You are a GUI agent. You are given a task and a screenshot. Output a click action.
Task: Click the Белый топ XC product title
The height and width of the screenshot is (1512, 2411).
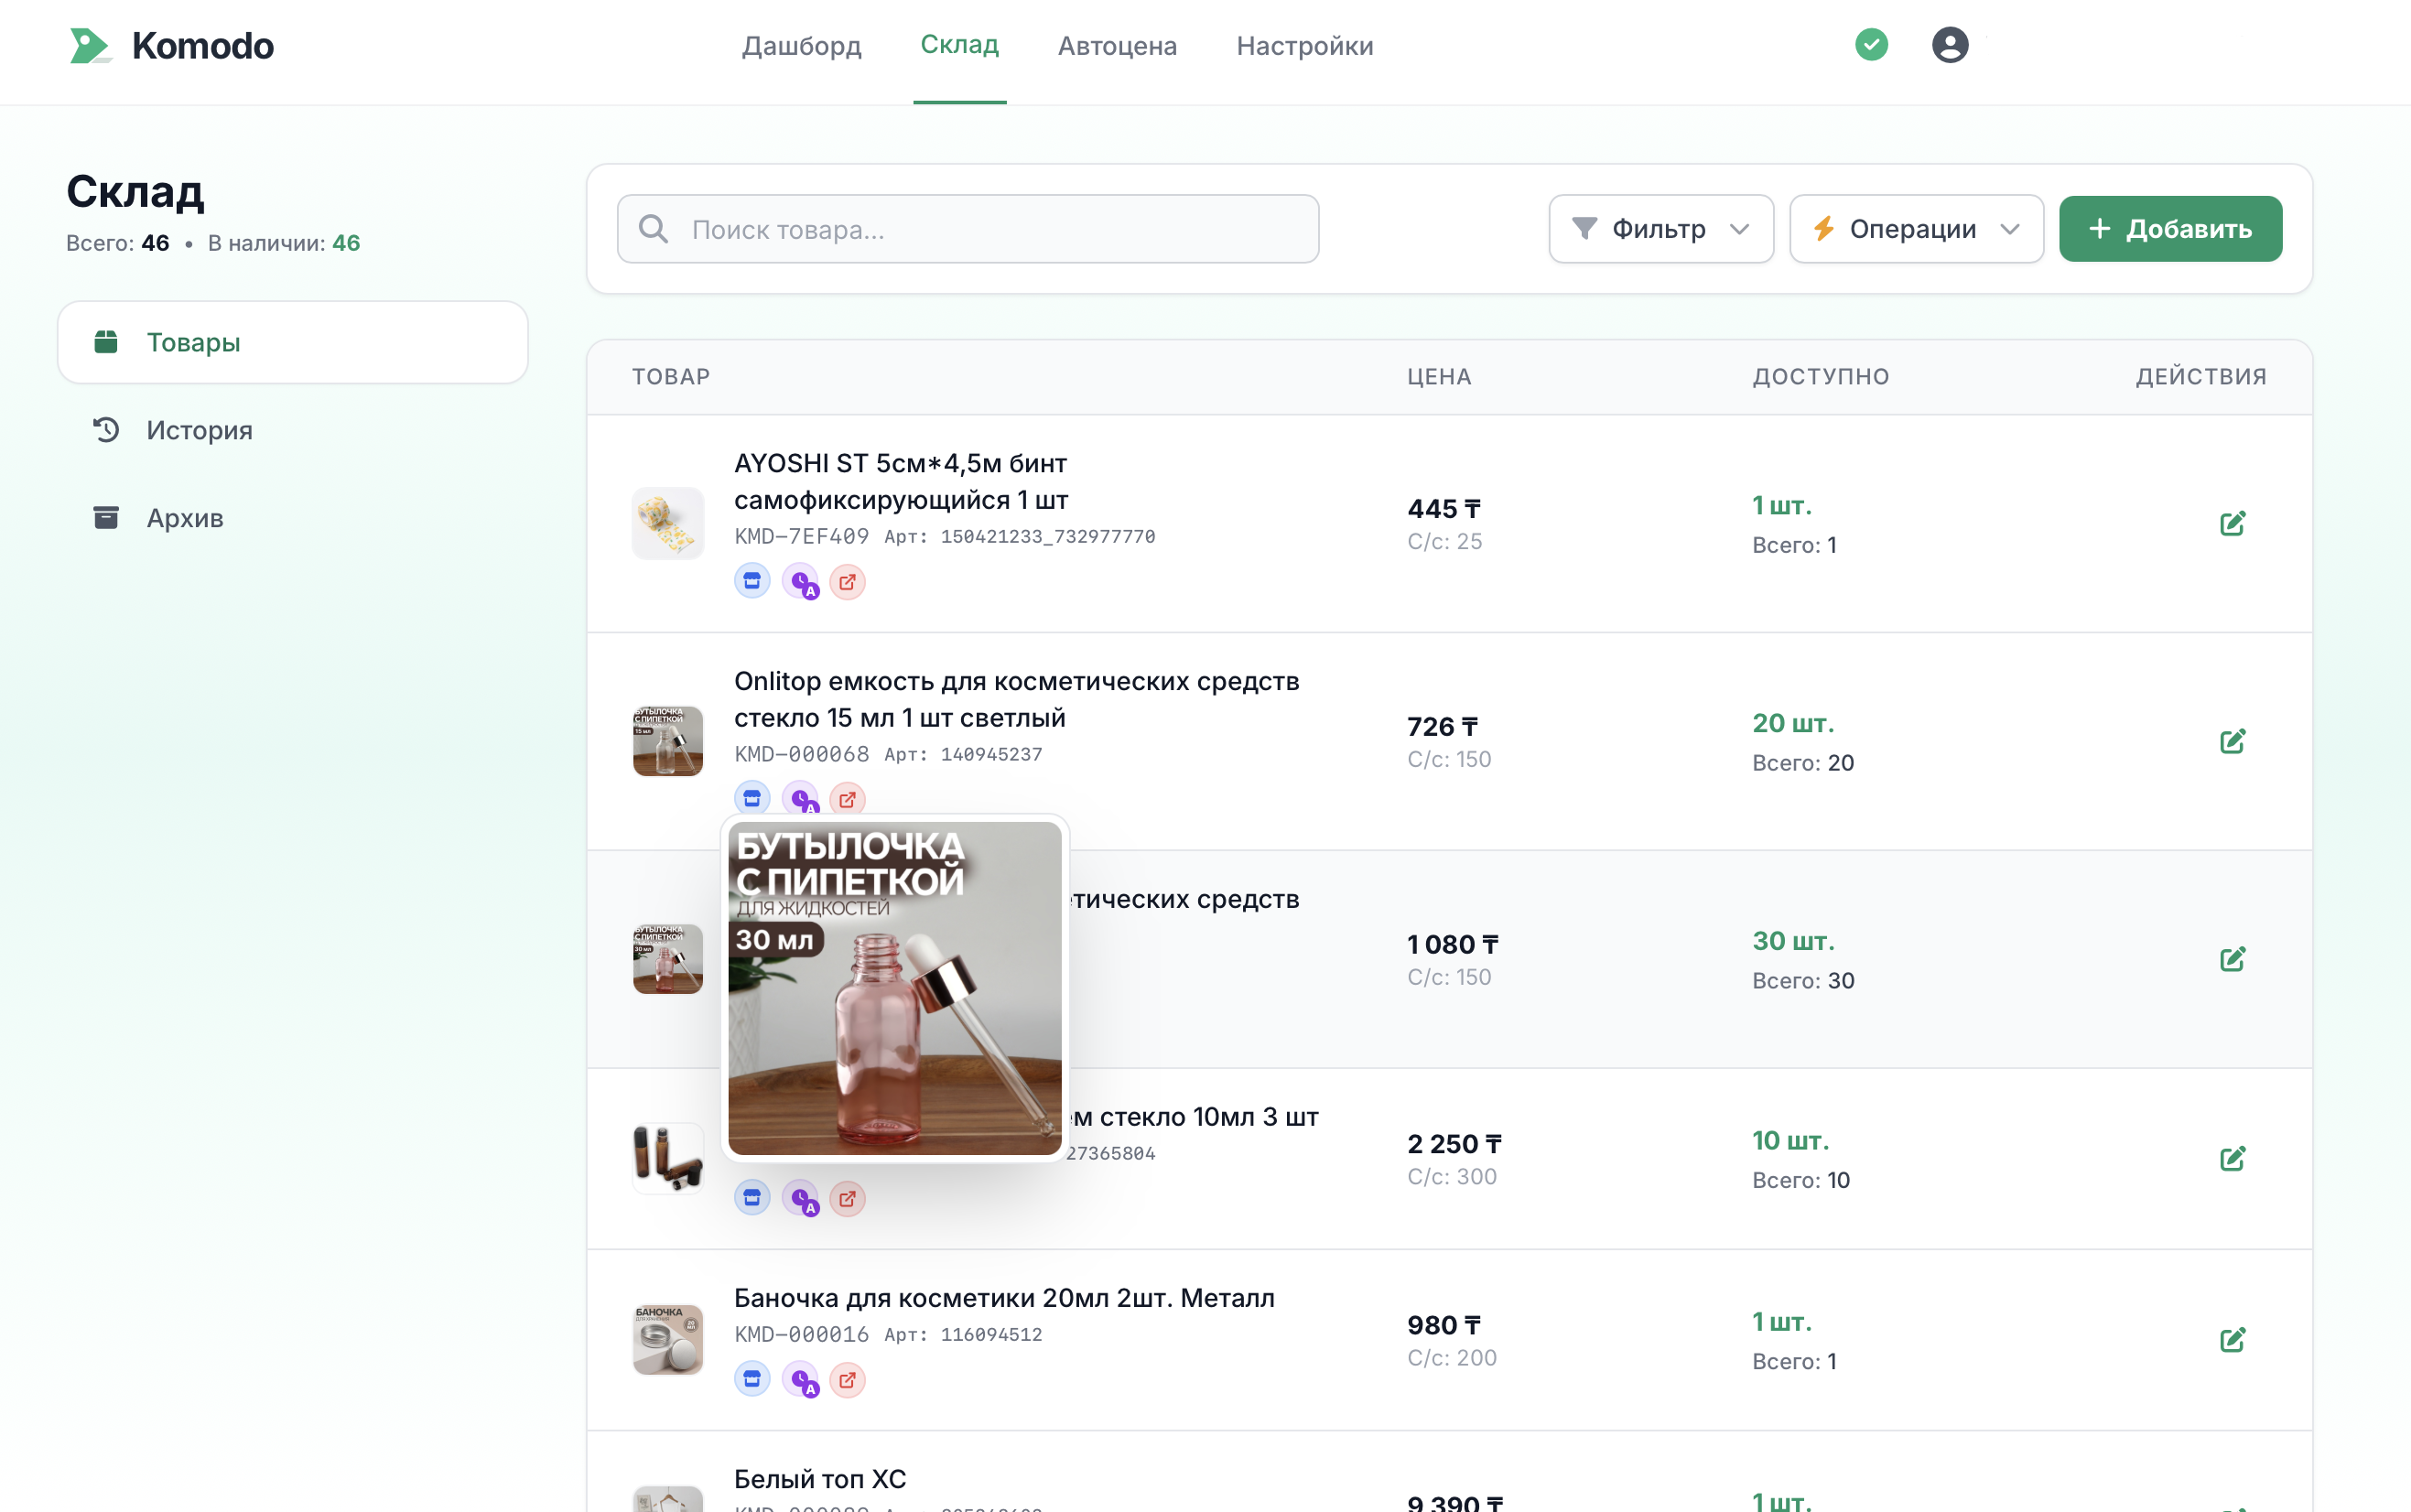pyautogui.click(x=820, y=1479)
